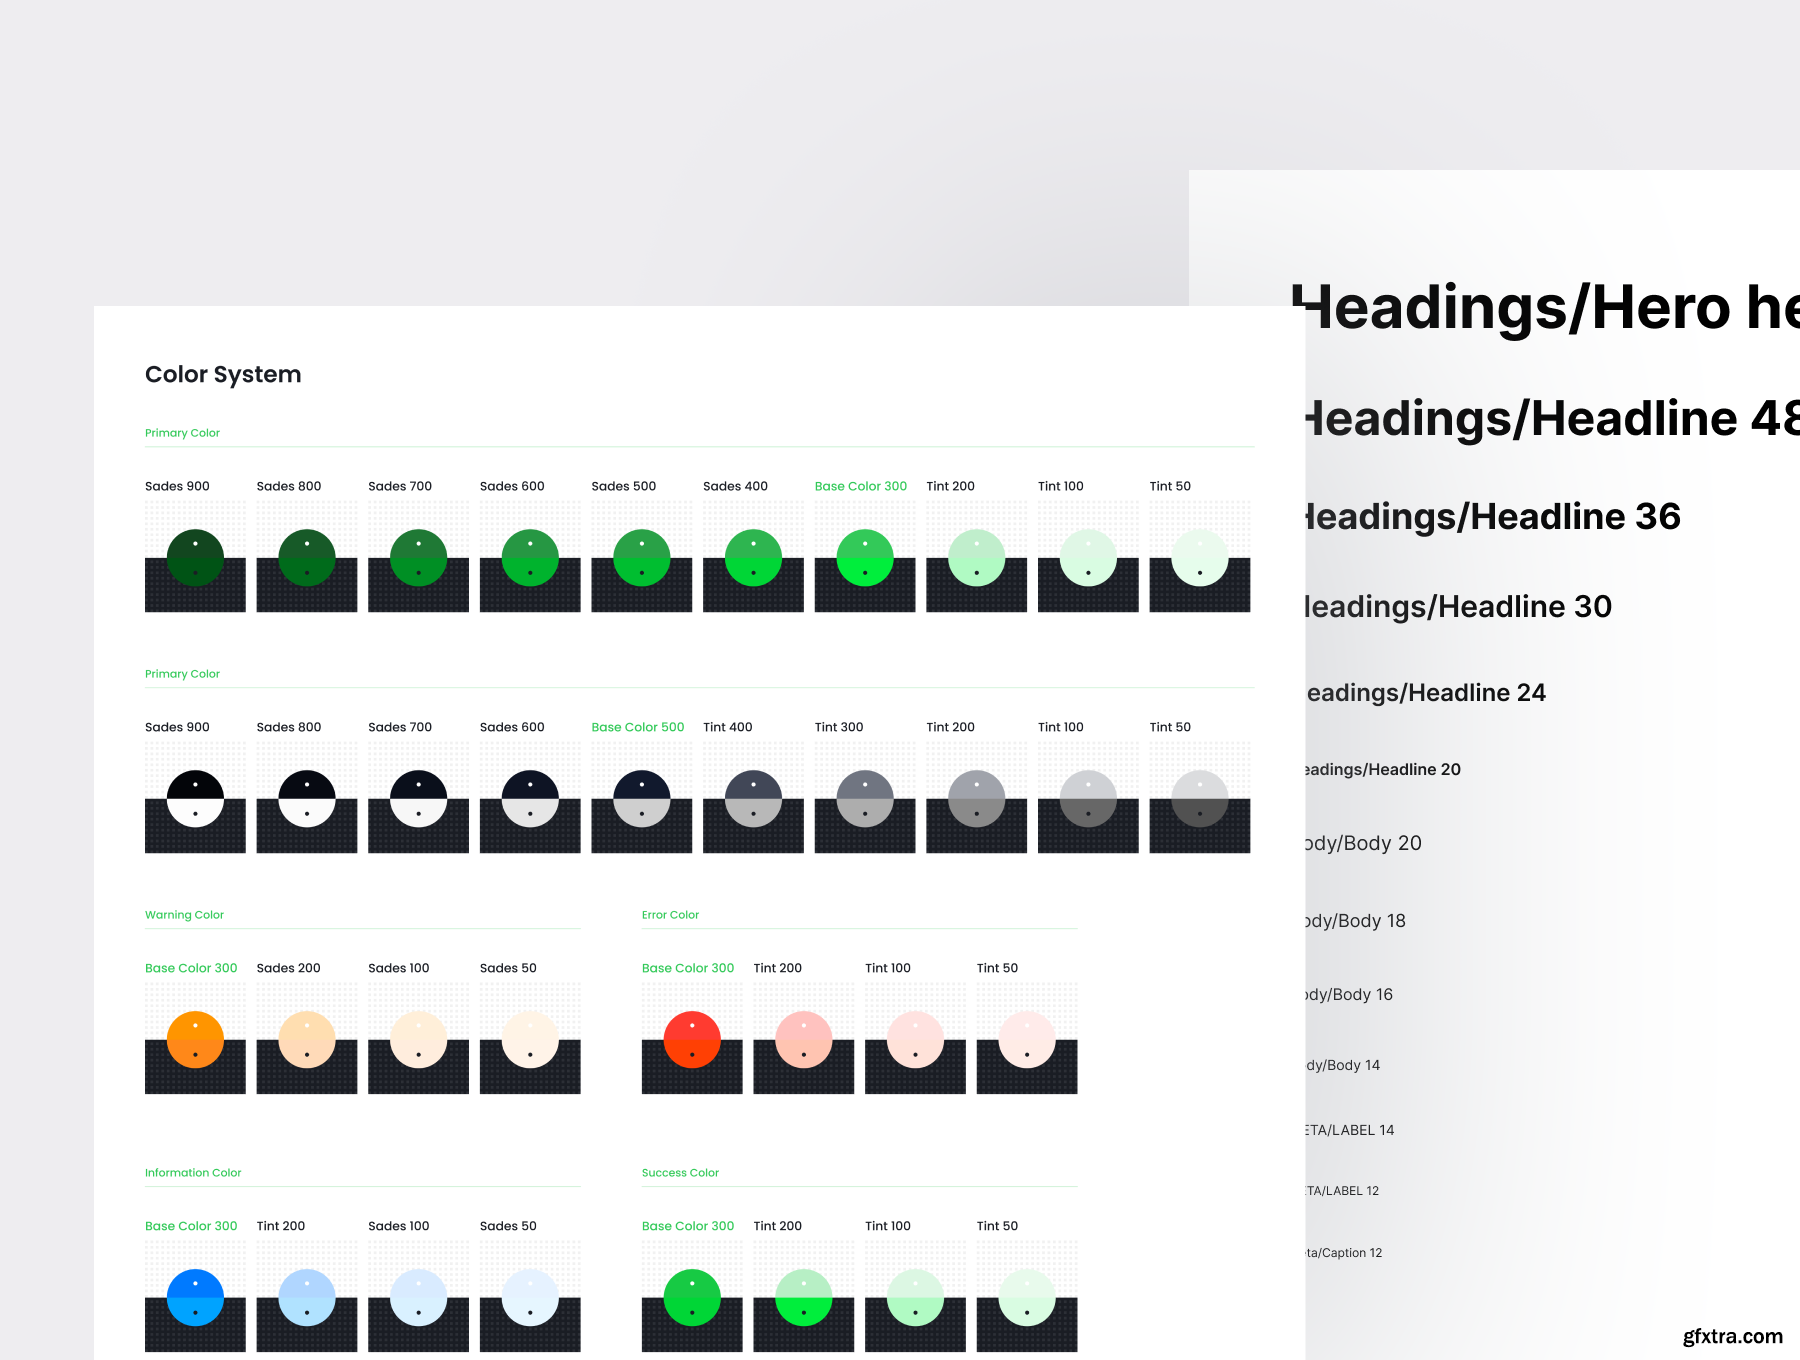Select the navy Base Color 500 swatch
The width and height of the screenshot is (1800, 1360).
pos(641,799)
